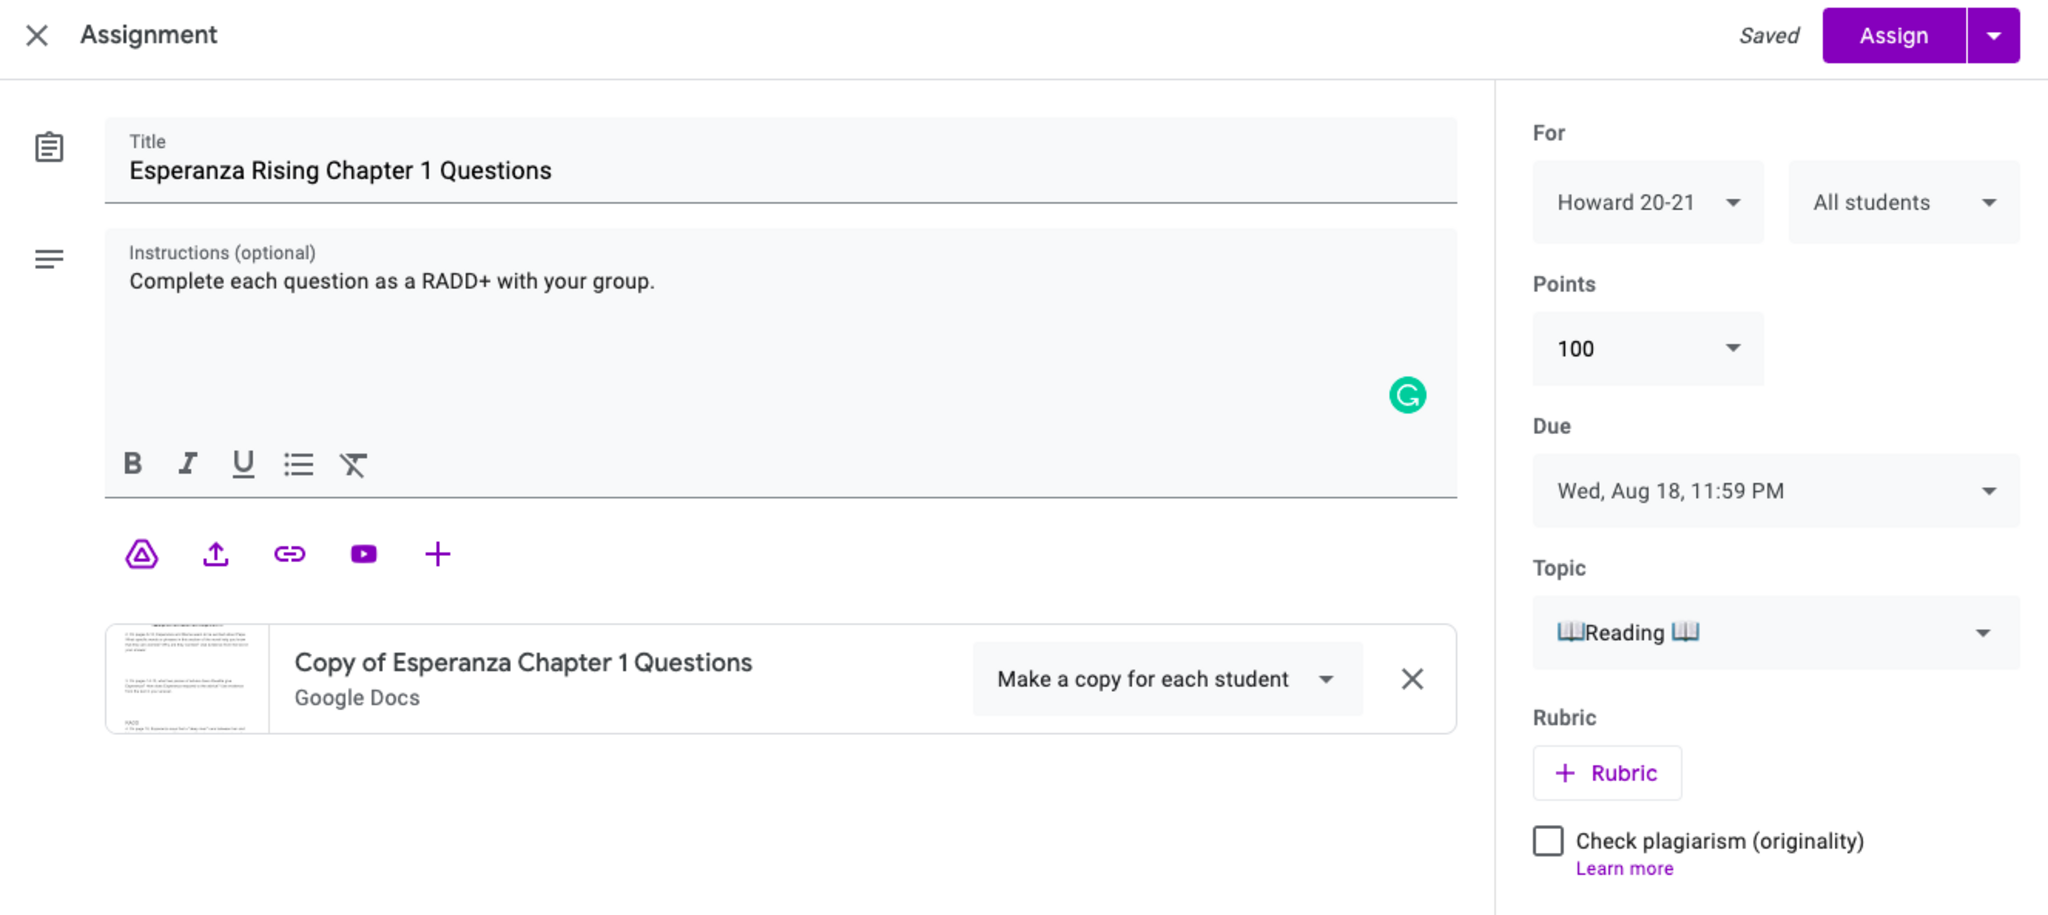The height and width of the screenshot is (915, 2048).
Task: Apply underline formatting to instructions
Action: pos(243,464)
